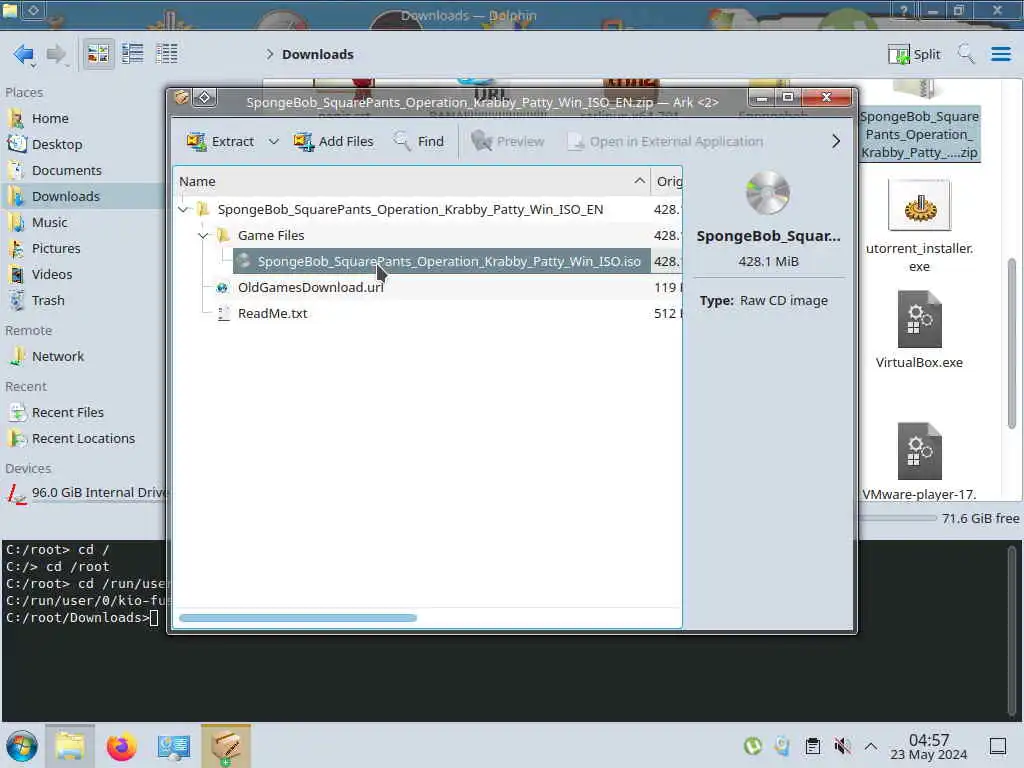The width and height of the screenshot is (1024, 768).
Task: Click Dolphin's vertical scrollbar
Action: tap(1012, 343)
